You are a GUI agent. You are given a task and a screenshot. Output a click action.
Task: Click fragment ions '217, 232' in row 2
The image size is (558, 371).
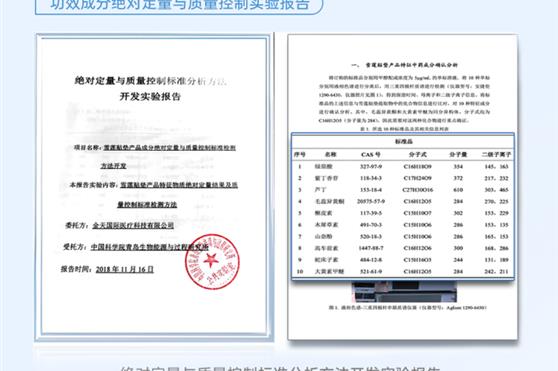(496, 178)
